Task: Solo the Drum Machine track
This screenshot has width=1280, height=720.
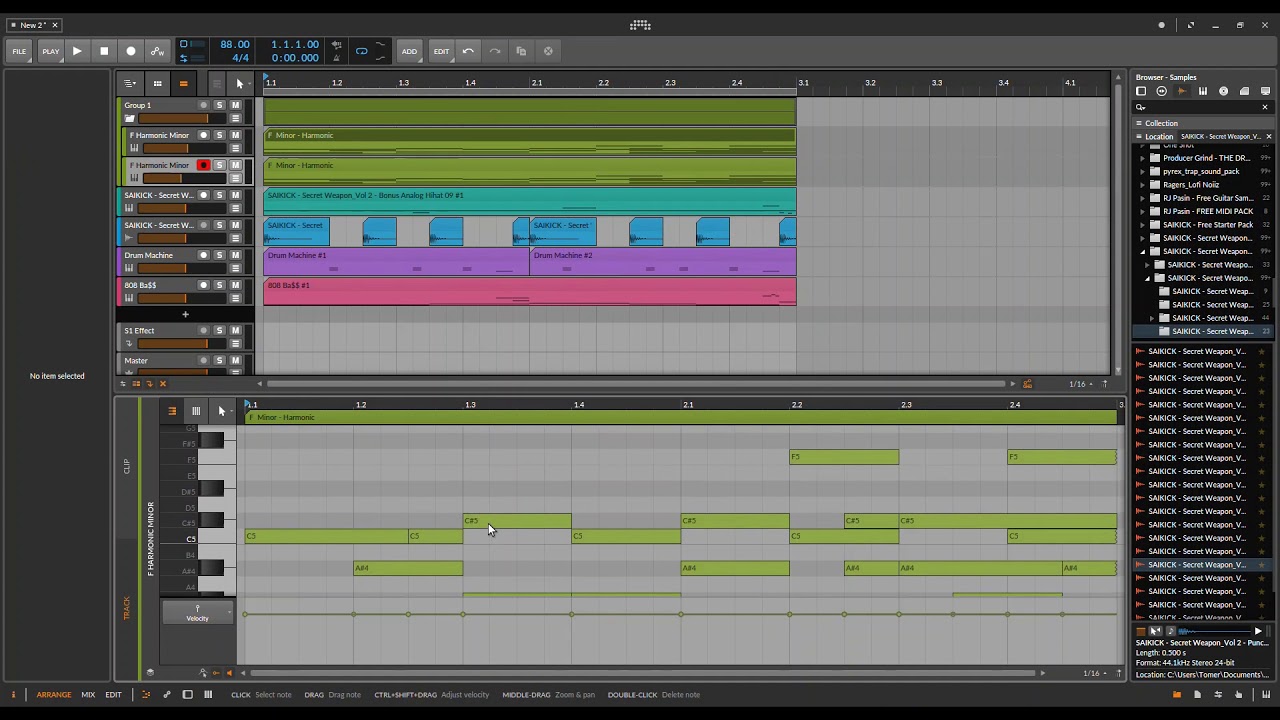Action: 219,255
